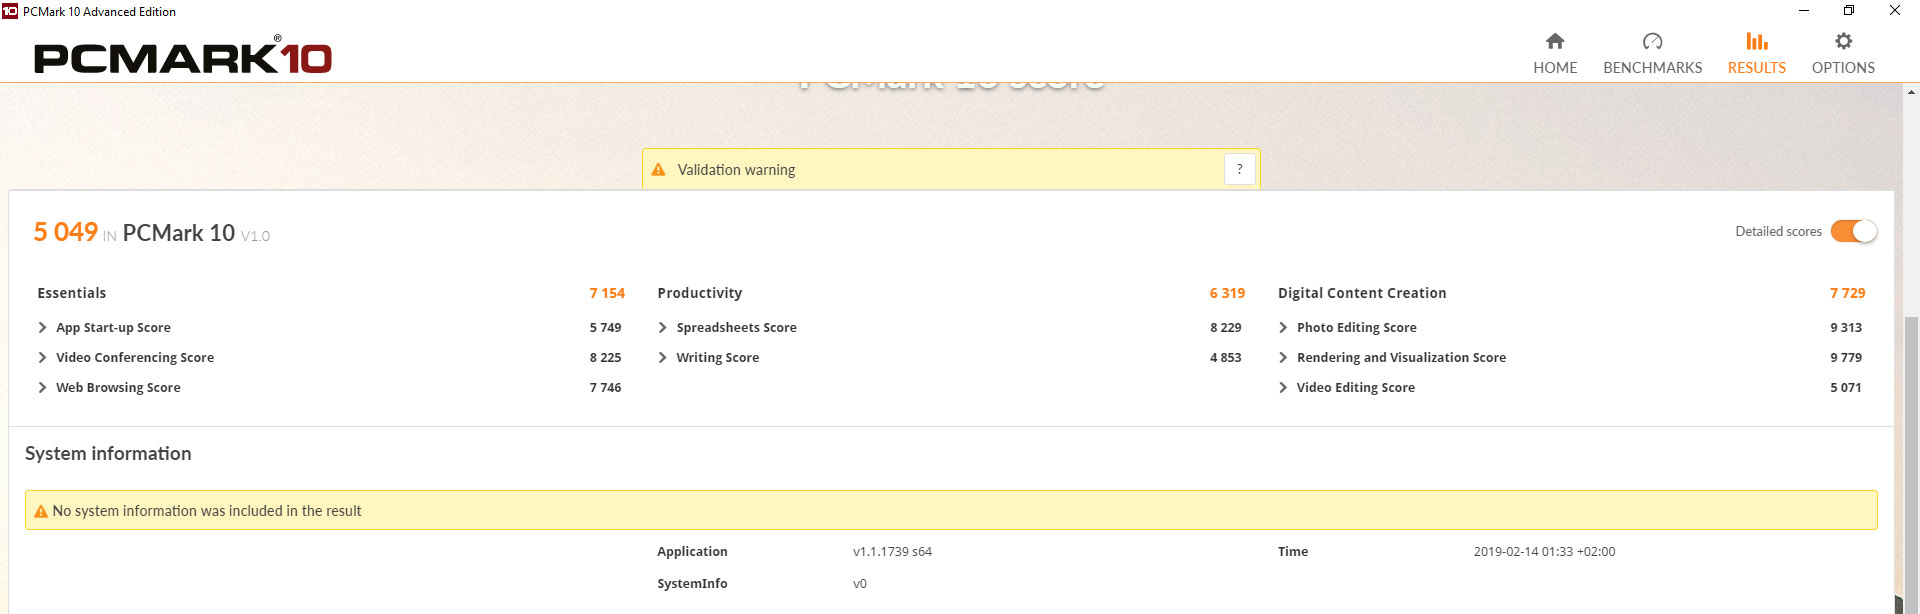The width and height of the screenshot is (1920, 614).
Task: Click the Productivity heading
Action: (699, 293)
